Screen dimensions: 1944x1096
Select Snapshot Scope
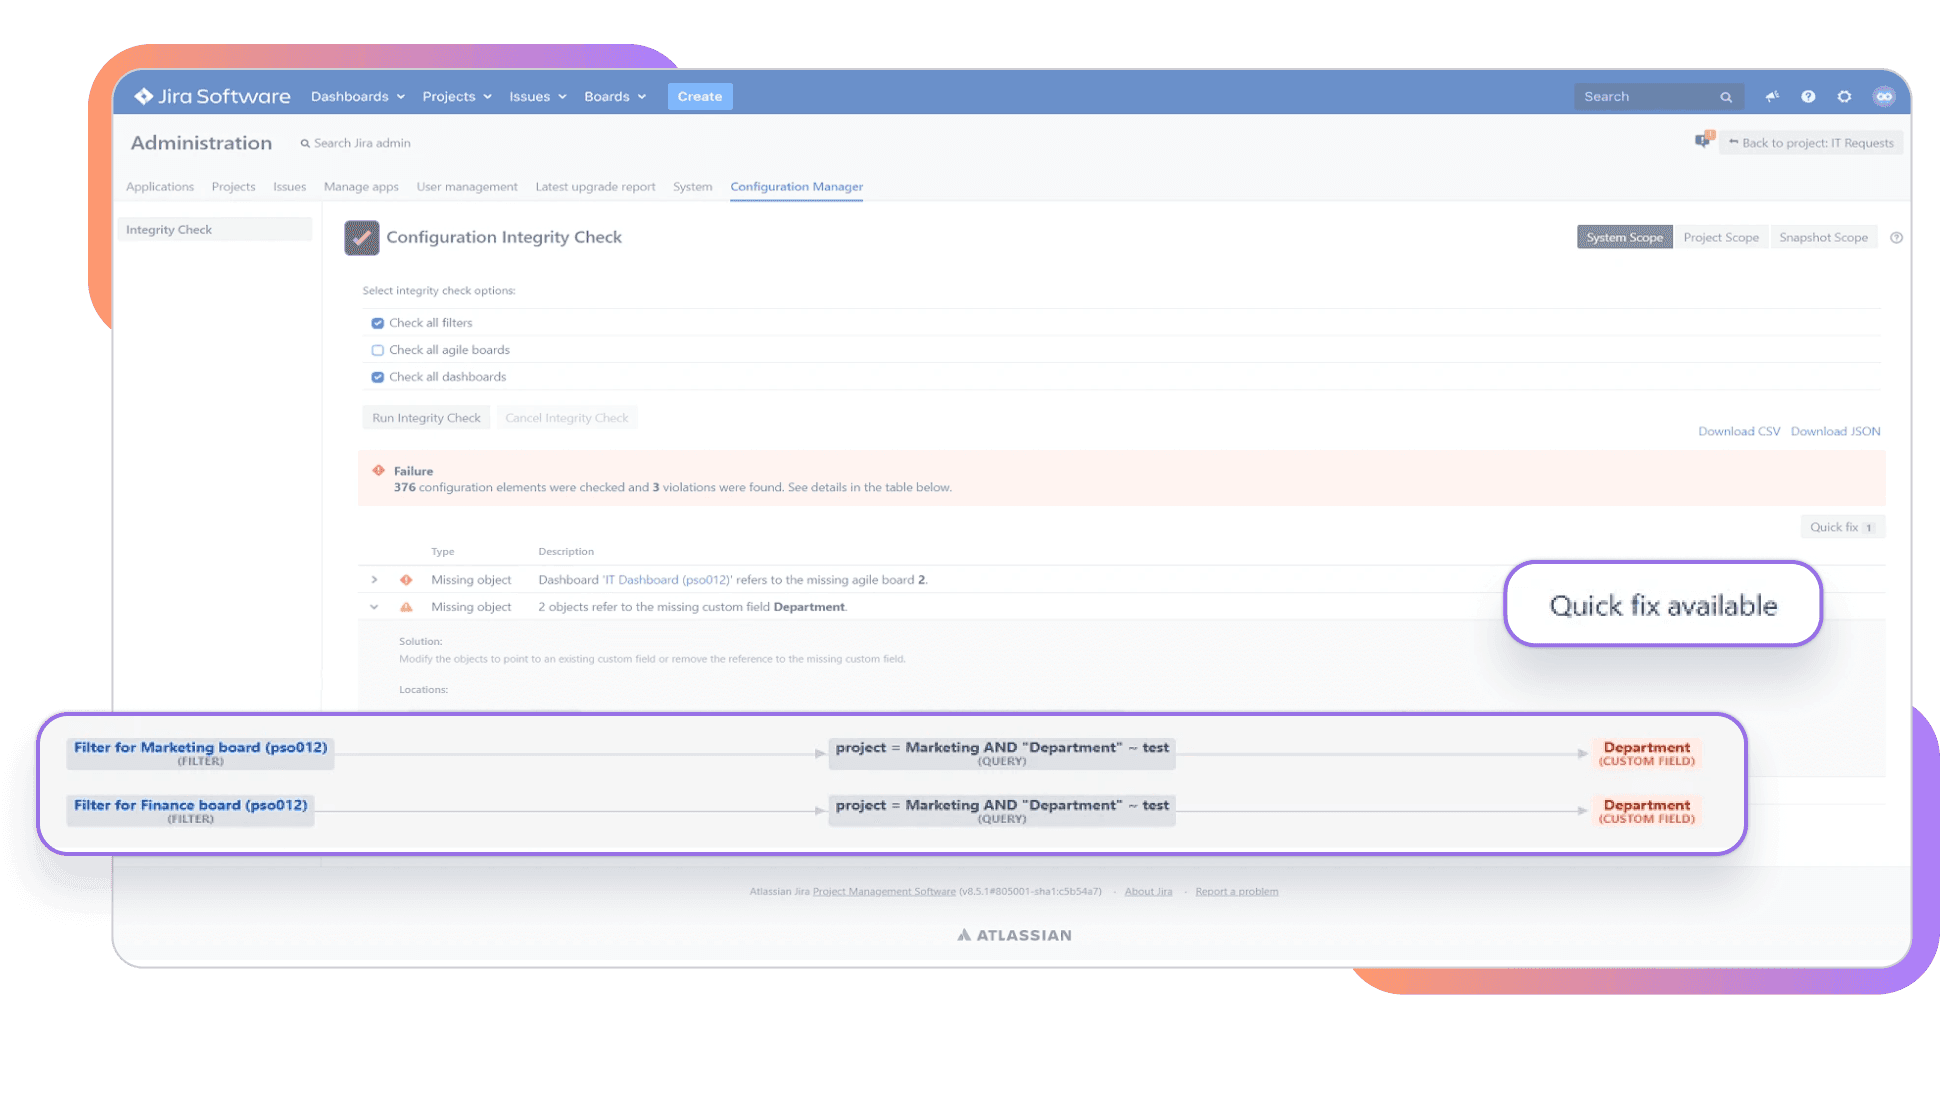[x=1823, y=237]
